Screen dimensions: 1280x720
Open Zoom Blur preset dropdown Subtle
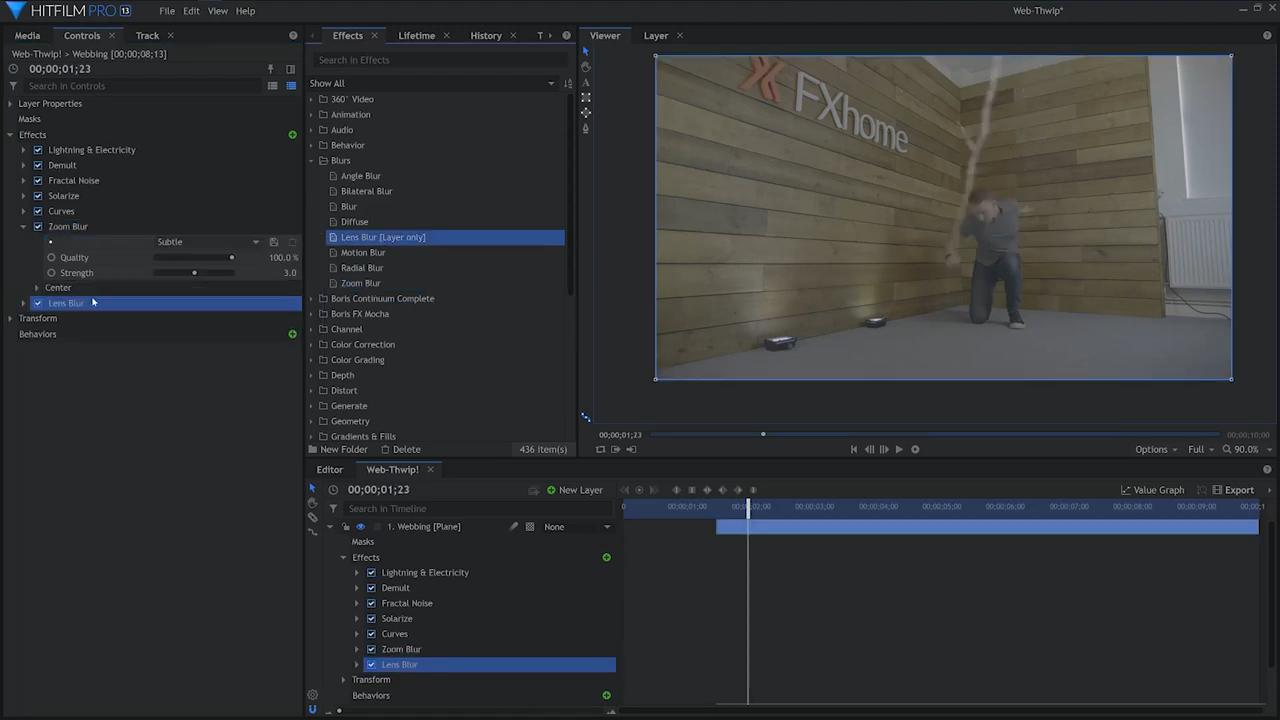pos(208,242)
